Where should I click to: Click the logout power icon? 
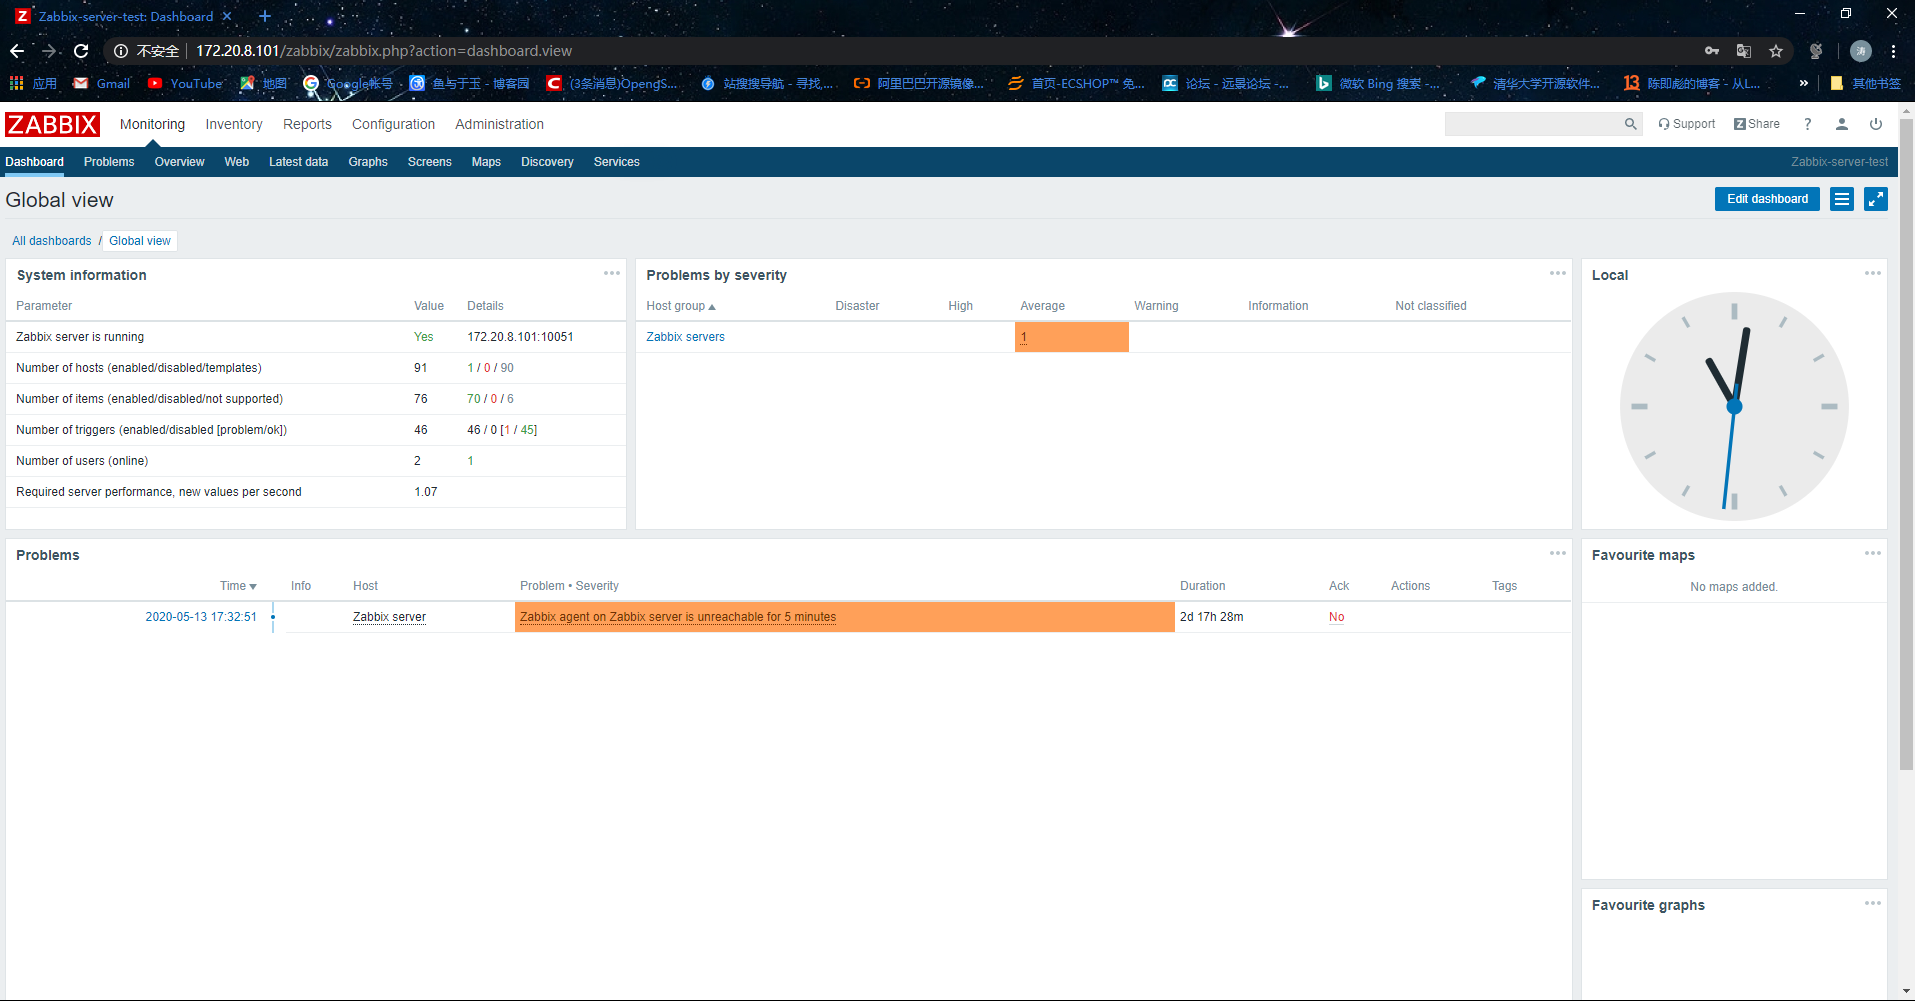coord(1876,124)
